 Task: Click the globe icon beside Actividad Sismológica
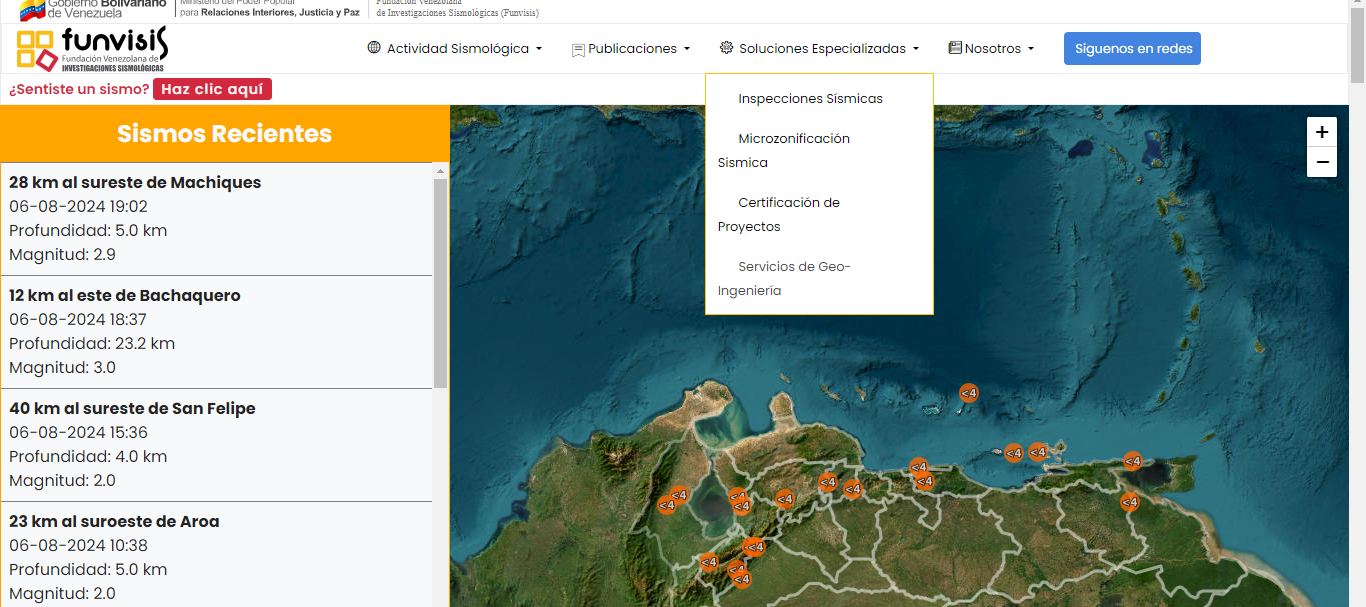pos(372,47)
